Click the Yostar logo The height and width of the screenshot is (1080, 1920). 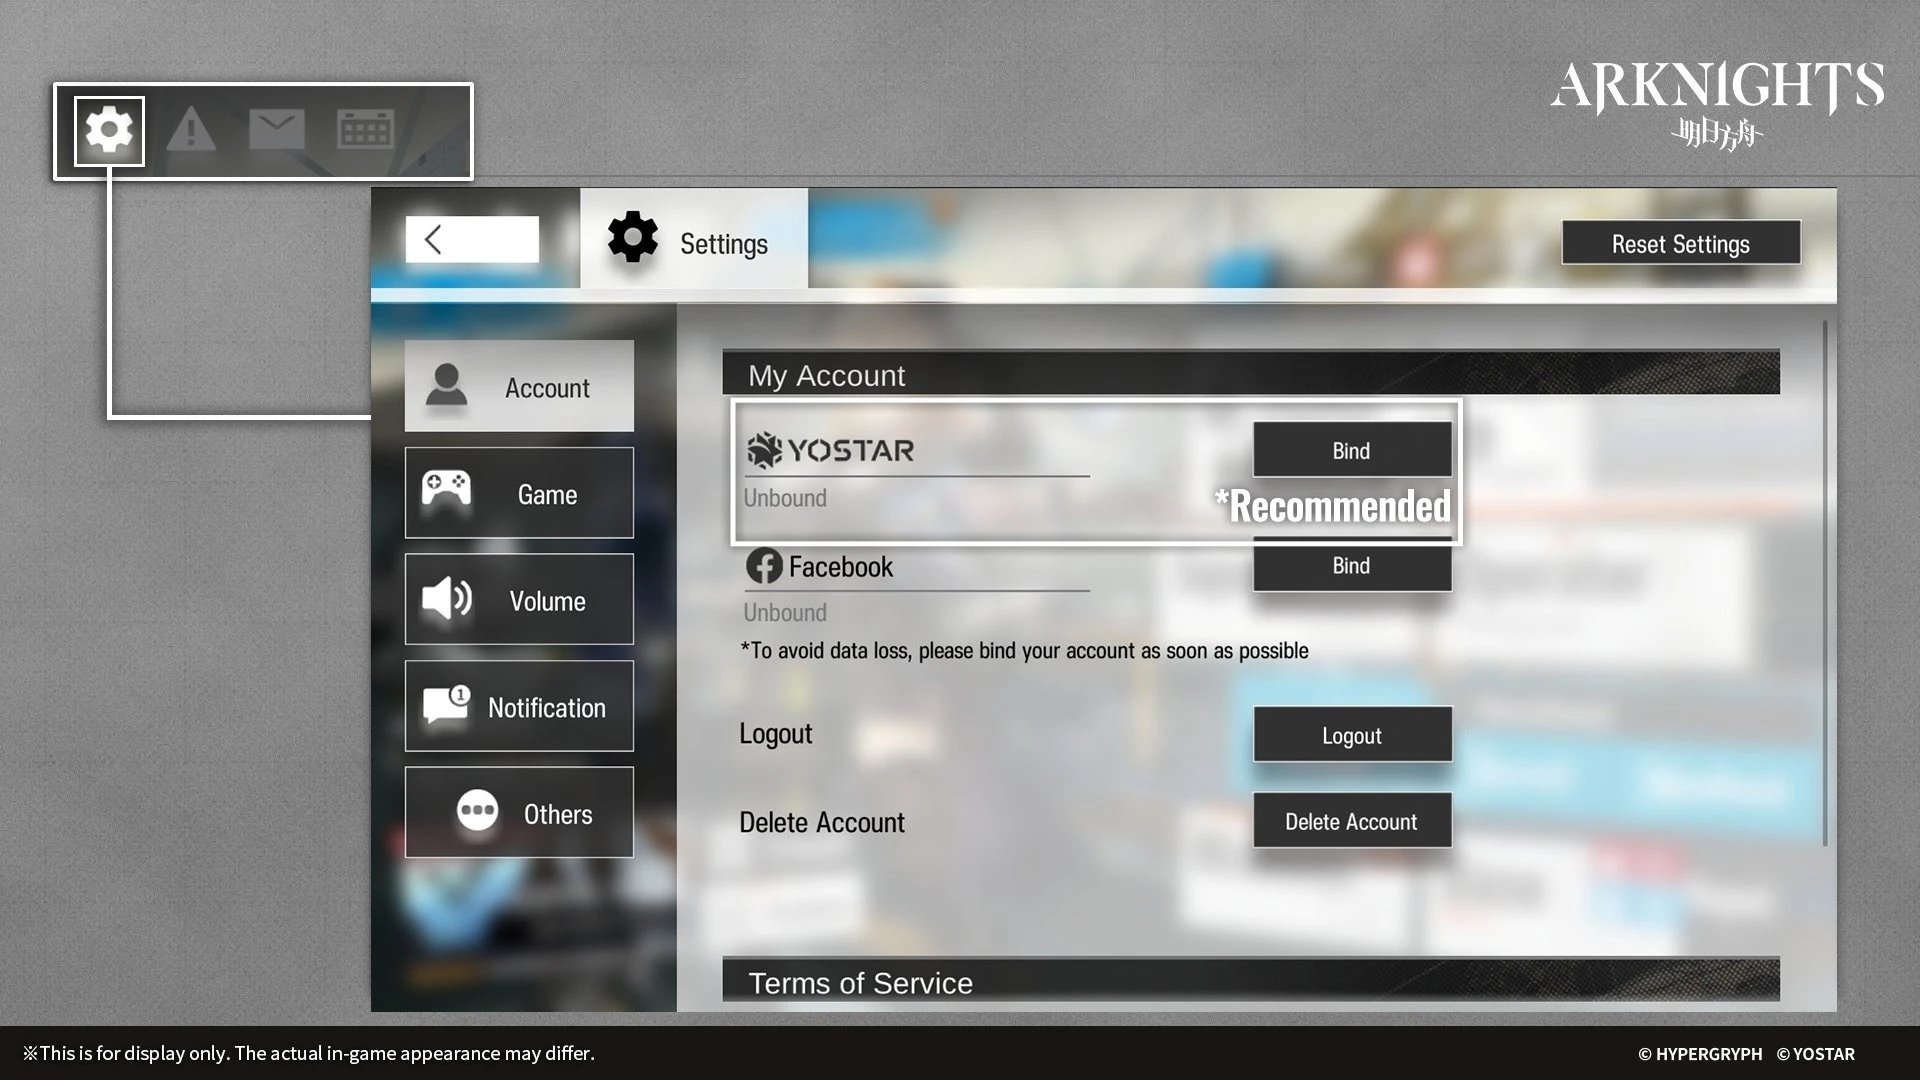pos(830,450)
